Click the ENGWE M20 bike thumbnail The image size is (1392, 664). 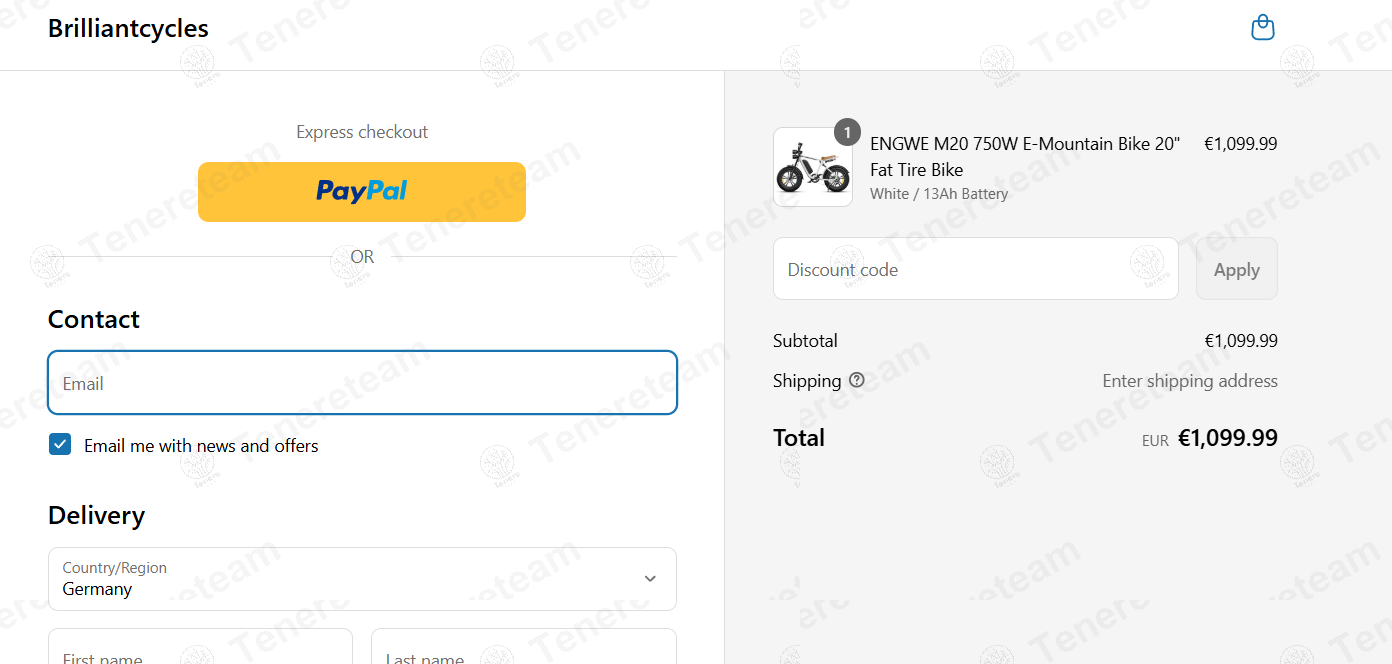(x=813, y=167)
